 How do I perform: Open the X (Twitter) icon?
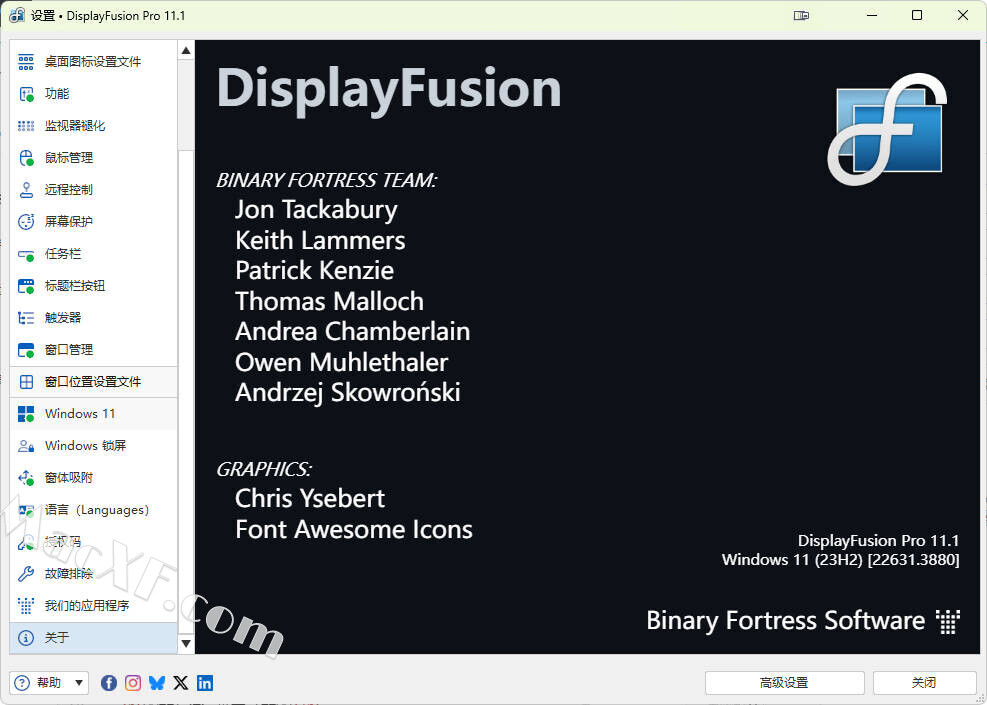tap(181, 683)
